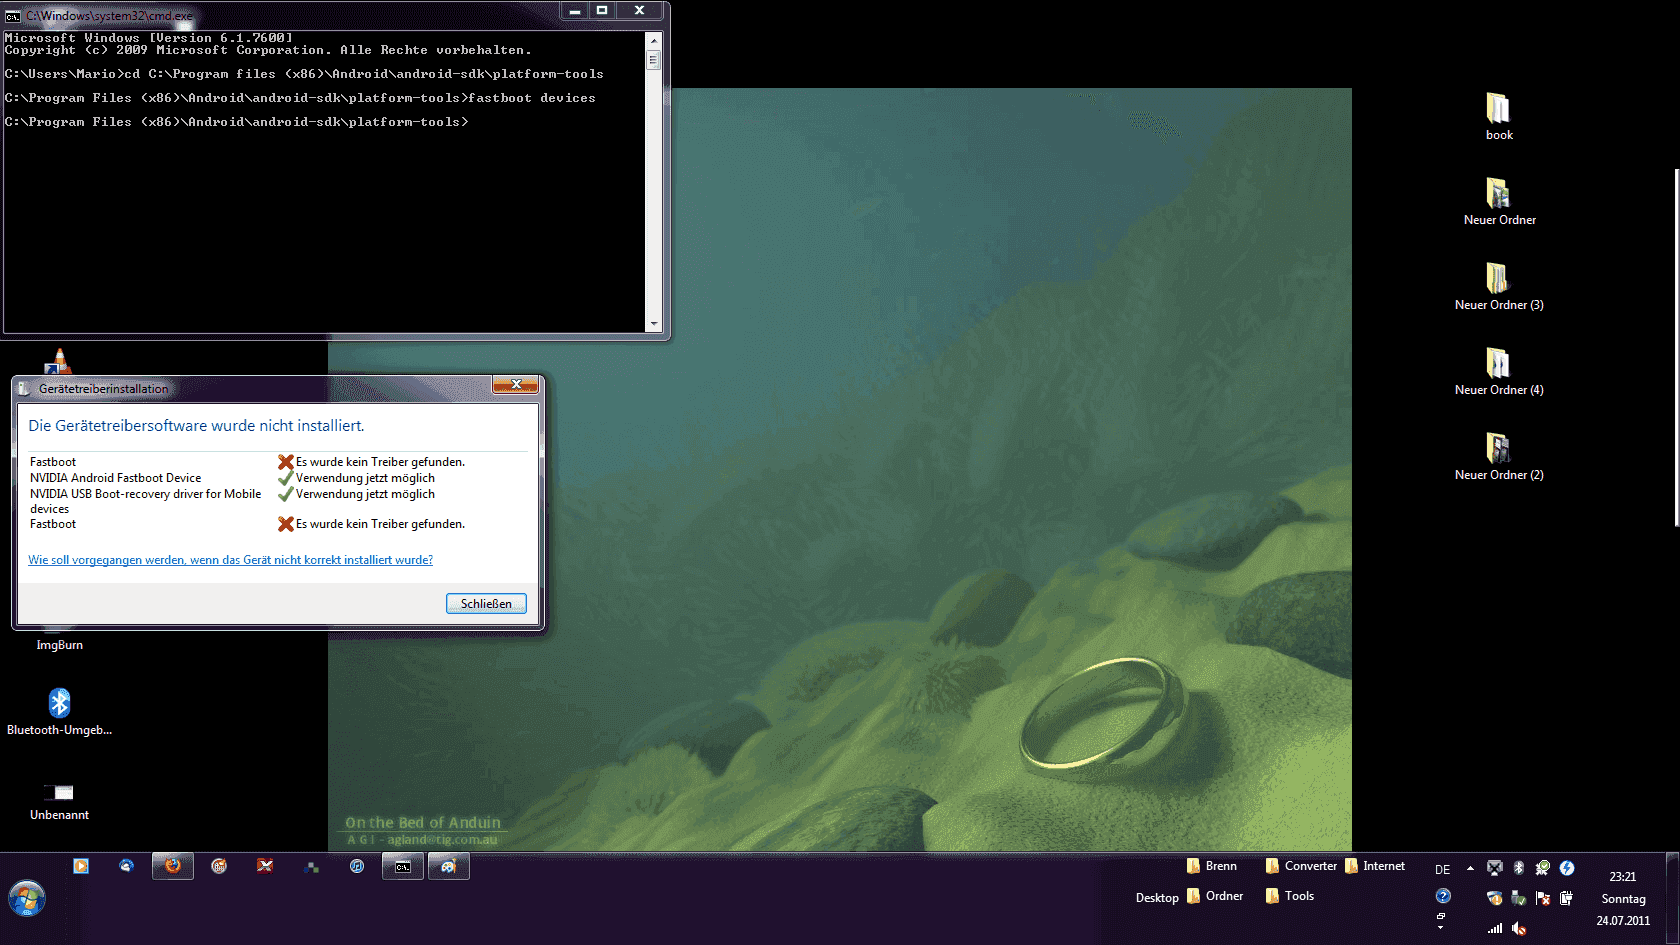
Task: Open the Converter toolbar folder
Action: click(1301, 866)
